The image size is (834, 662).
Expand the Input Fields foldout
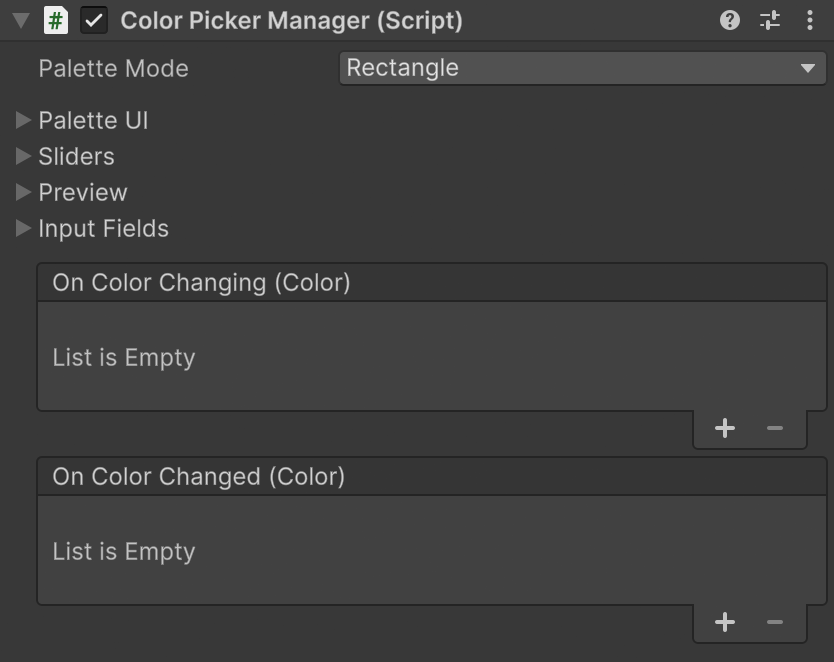(24, 229)
